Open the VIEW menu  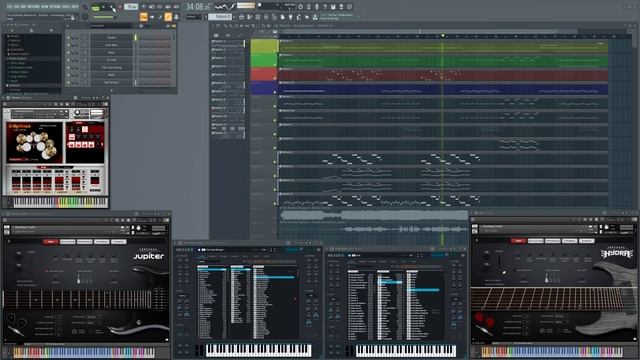tap(45, 7)
